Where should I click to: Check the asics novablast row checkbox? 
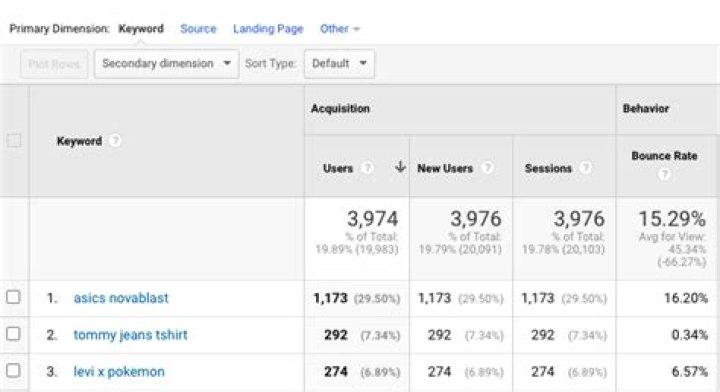[x=13, y=297]
